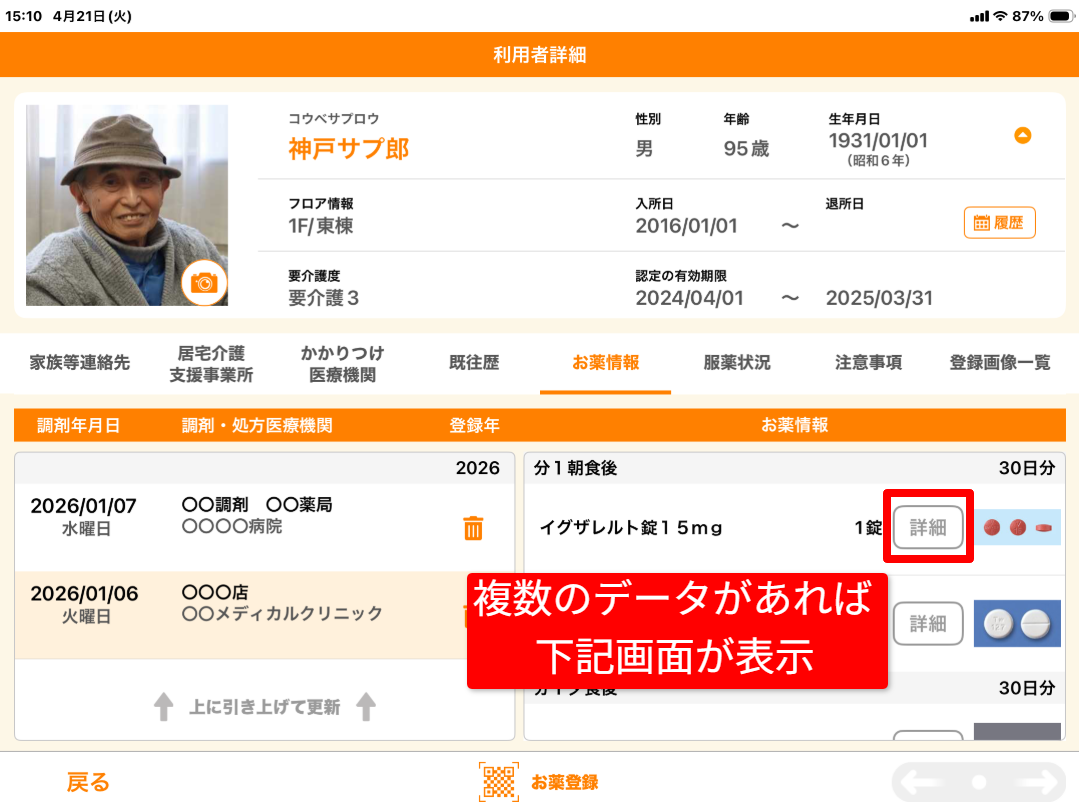Image resolution: width=1079 pixels, height=811 pixels.
Task: Tap the page navigation arrows slider
Action: pyautogui.click(x=979, y=782)
